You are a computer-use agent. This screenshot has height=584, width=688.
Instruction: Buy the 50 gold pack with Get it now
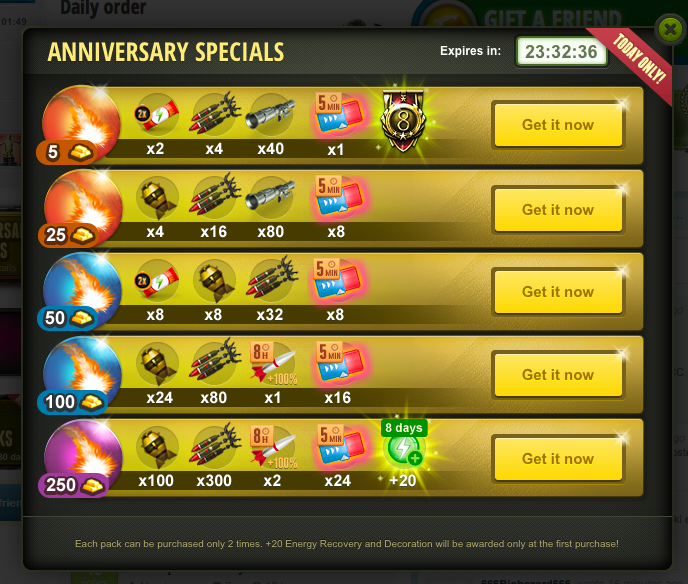coord(558,292)
